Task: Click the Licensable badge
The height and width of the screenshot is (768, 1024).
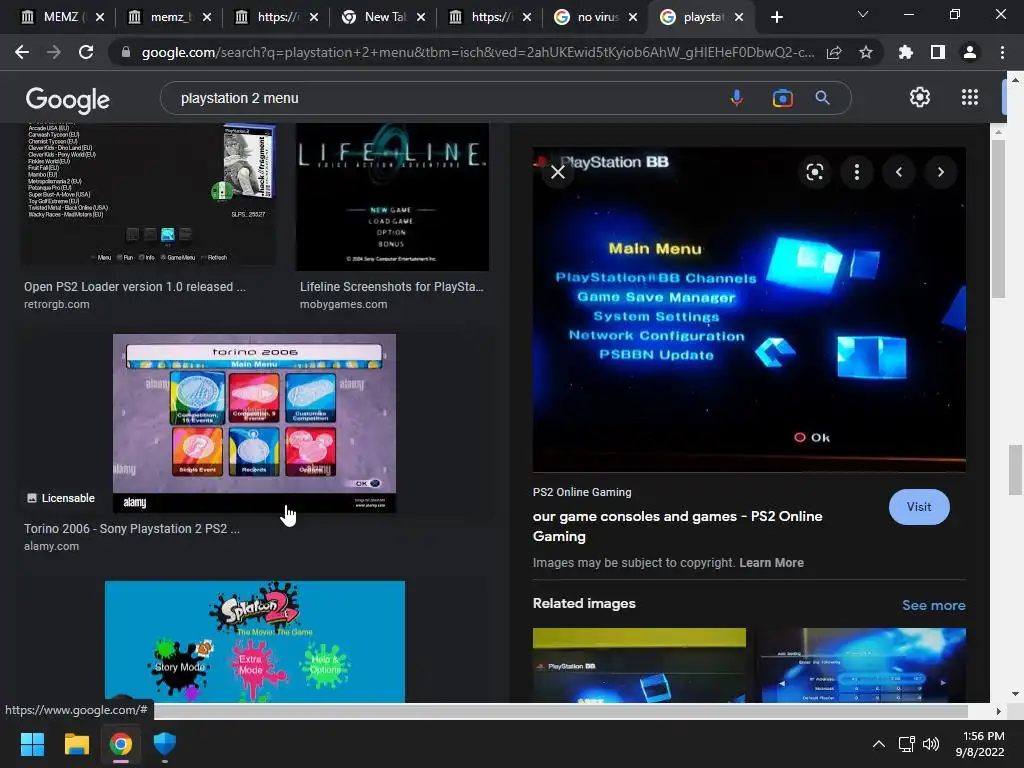Action: [61, 498]
